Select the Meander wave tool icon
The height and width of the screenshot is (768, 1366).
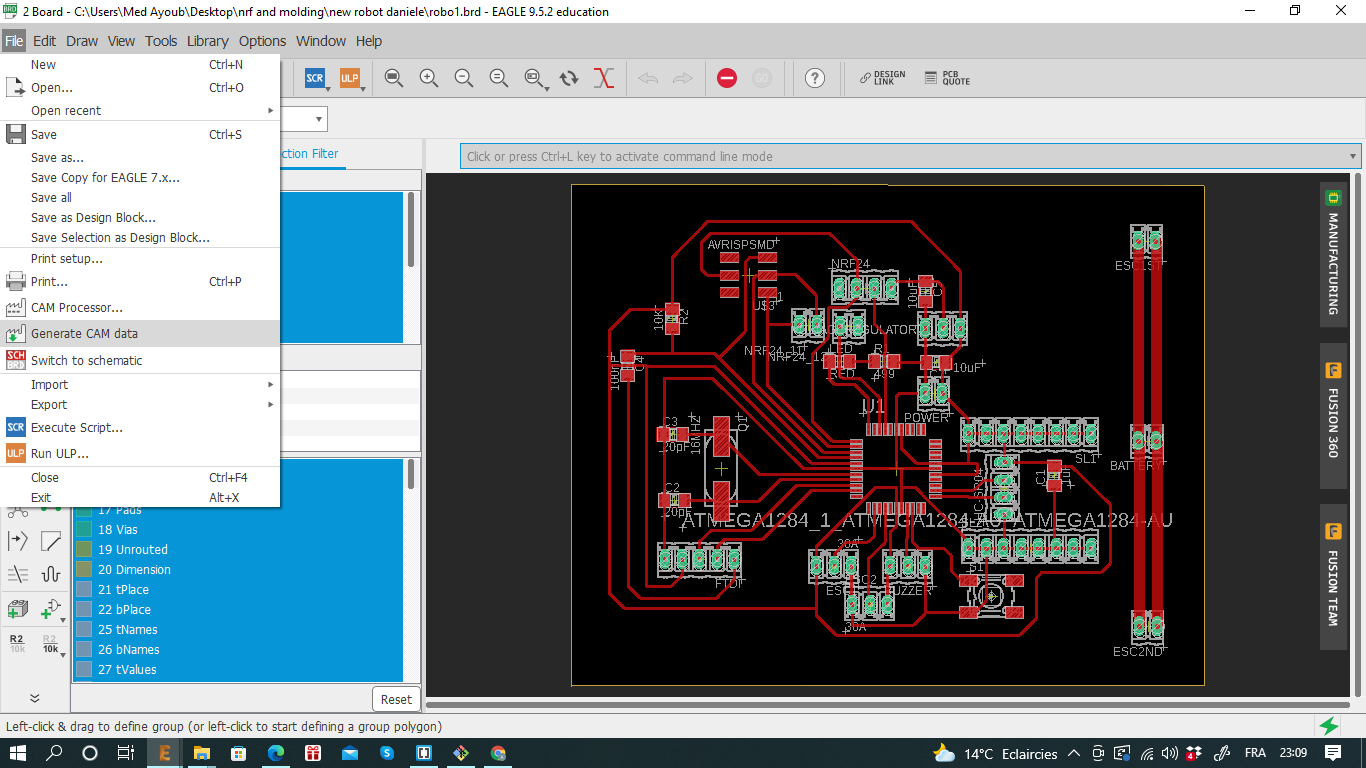tap(51, 574)
